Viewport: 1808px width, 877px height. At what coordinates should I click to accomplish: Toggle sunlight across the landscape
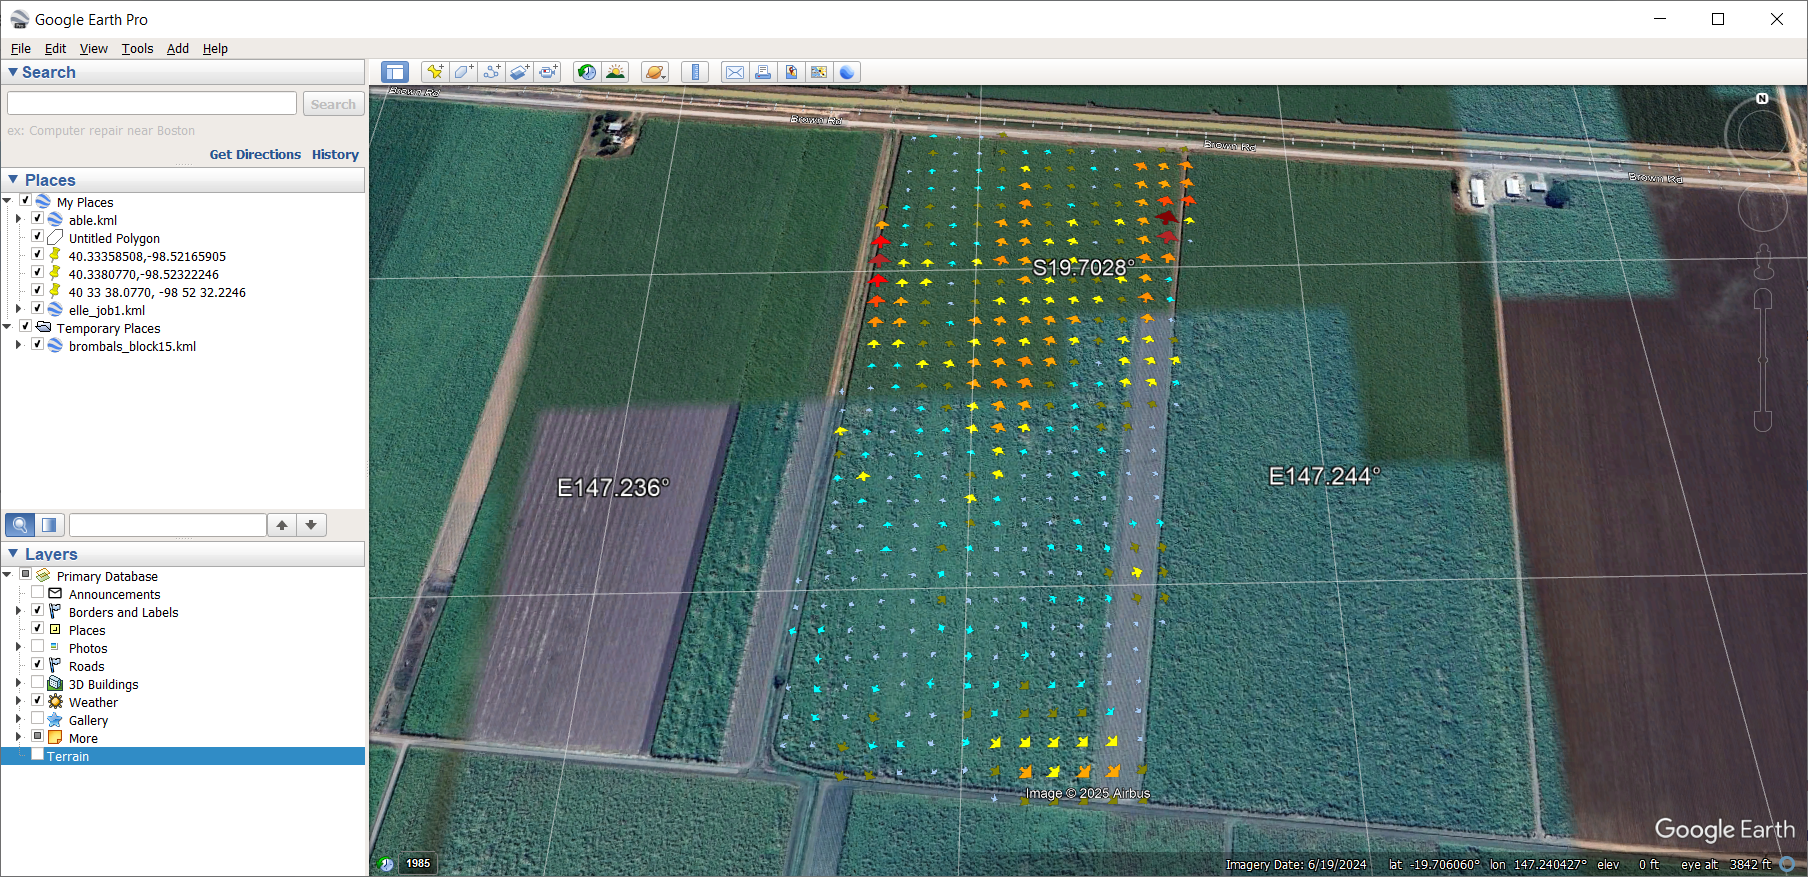coord(616,72)
